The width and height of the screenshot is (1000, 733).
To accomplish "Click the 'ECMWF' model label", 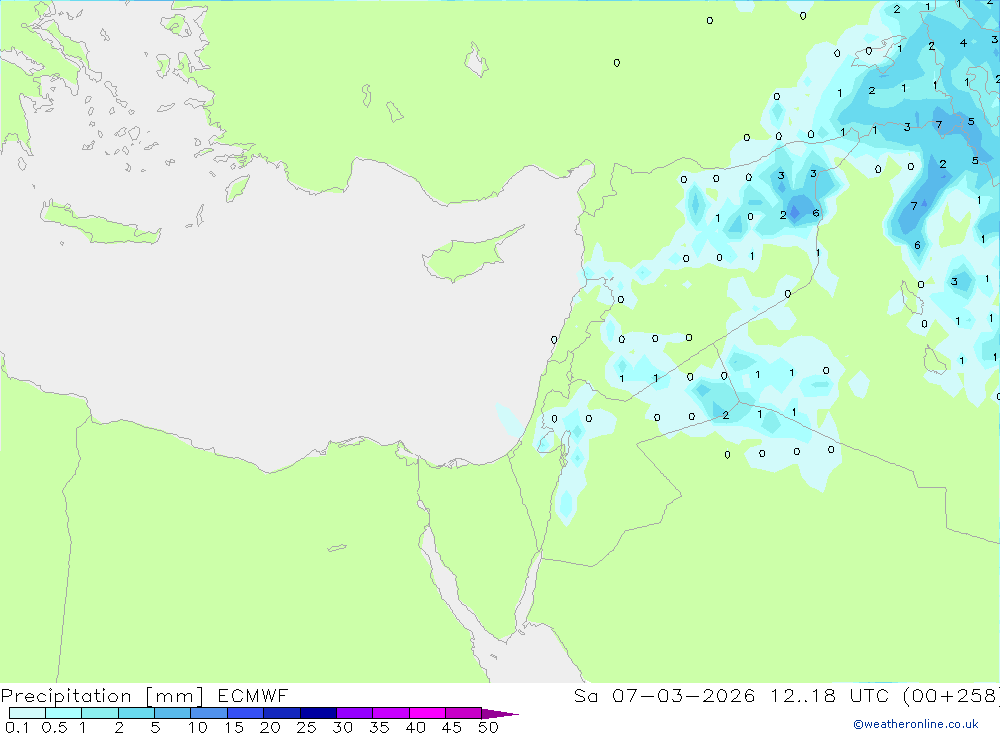I will tap(253, 696).
